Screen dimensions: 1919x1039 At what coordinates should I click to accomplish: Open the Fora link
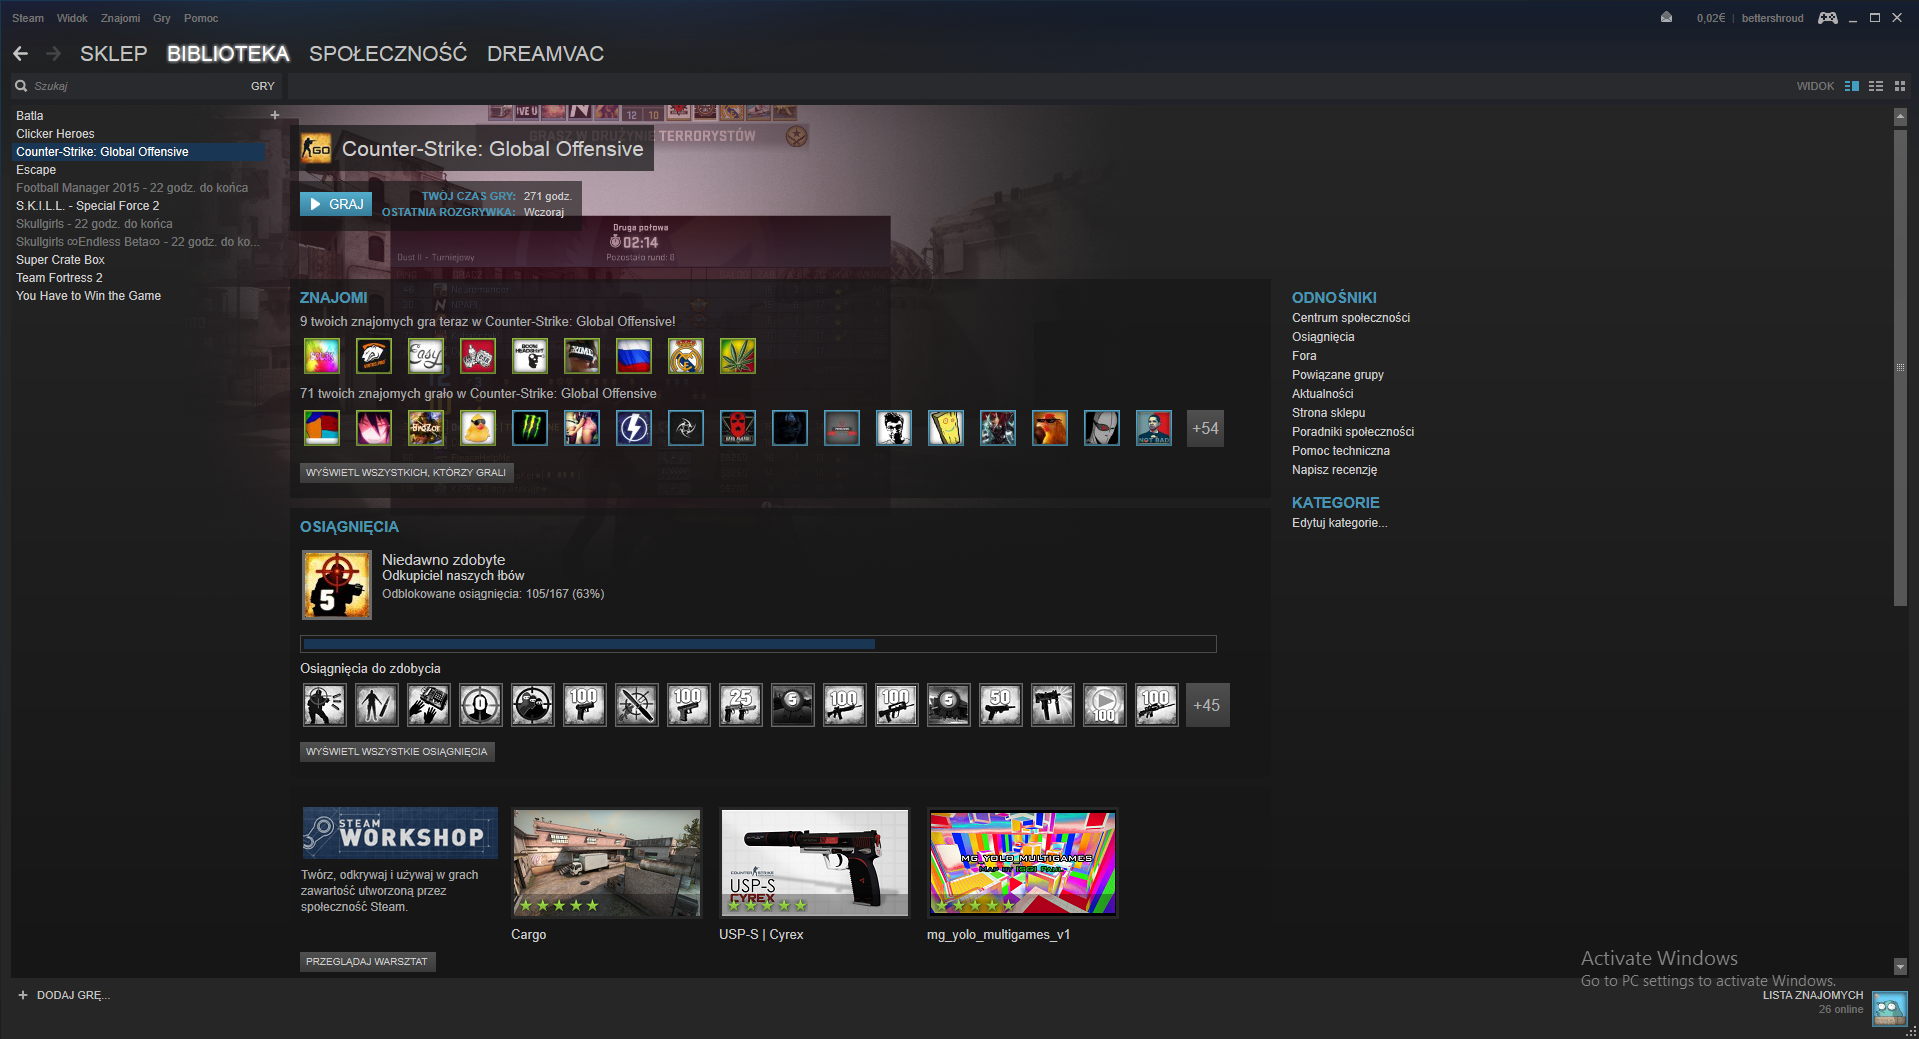[x=1304, y=356]
